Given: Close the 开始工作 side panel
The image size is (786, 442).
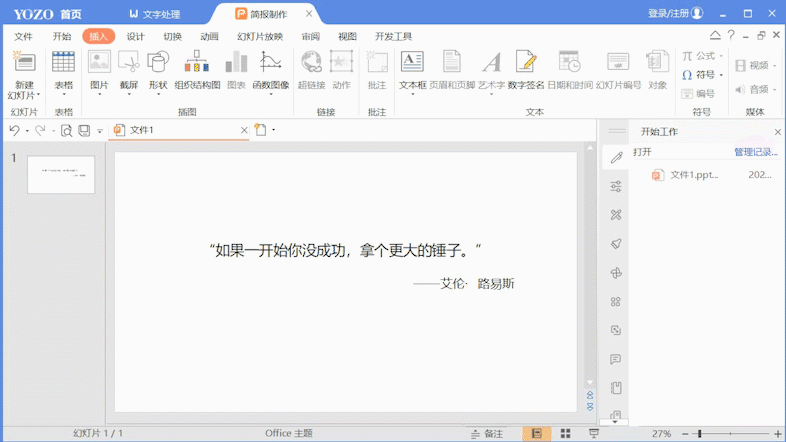Looking at the screenshot, I should click(777, 132).
